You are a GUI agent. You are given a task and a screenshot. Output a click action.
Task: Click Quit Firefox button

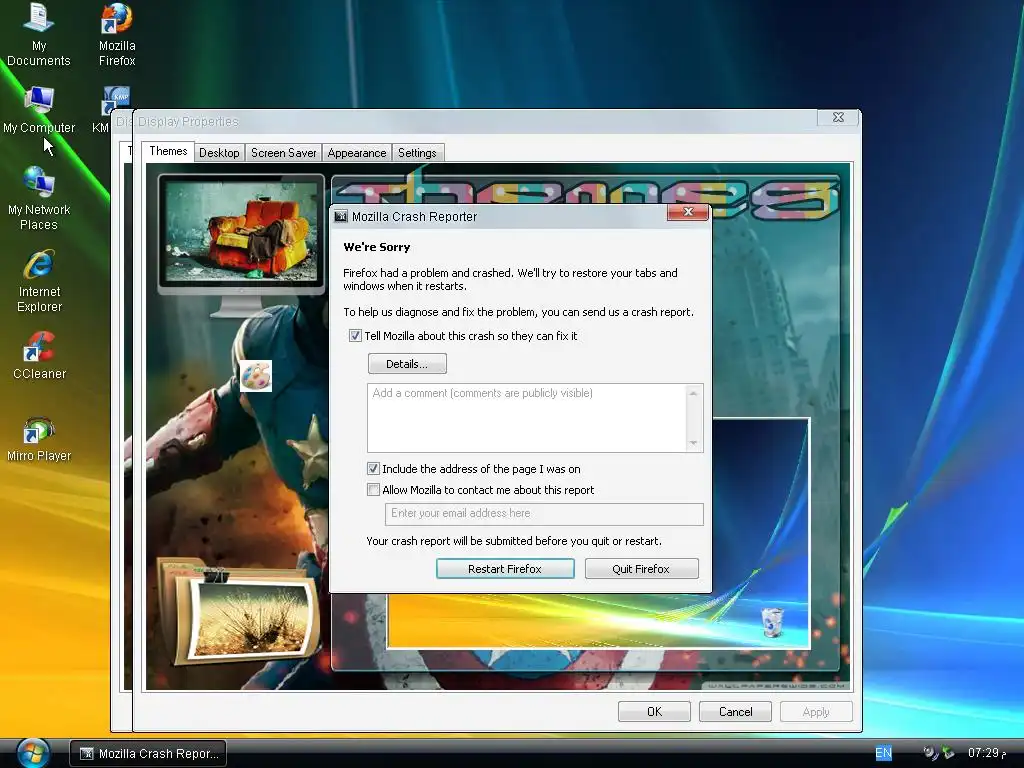click(641, 569)
